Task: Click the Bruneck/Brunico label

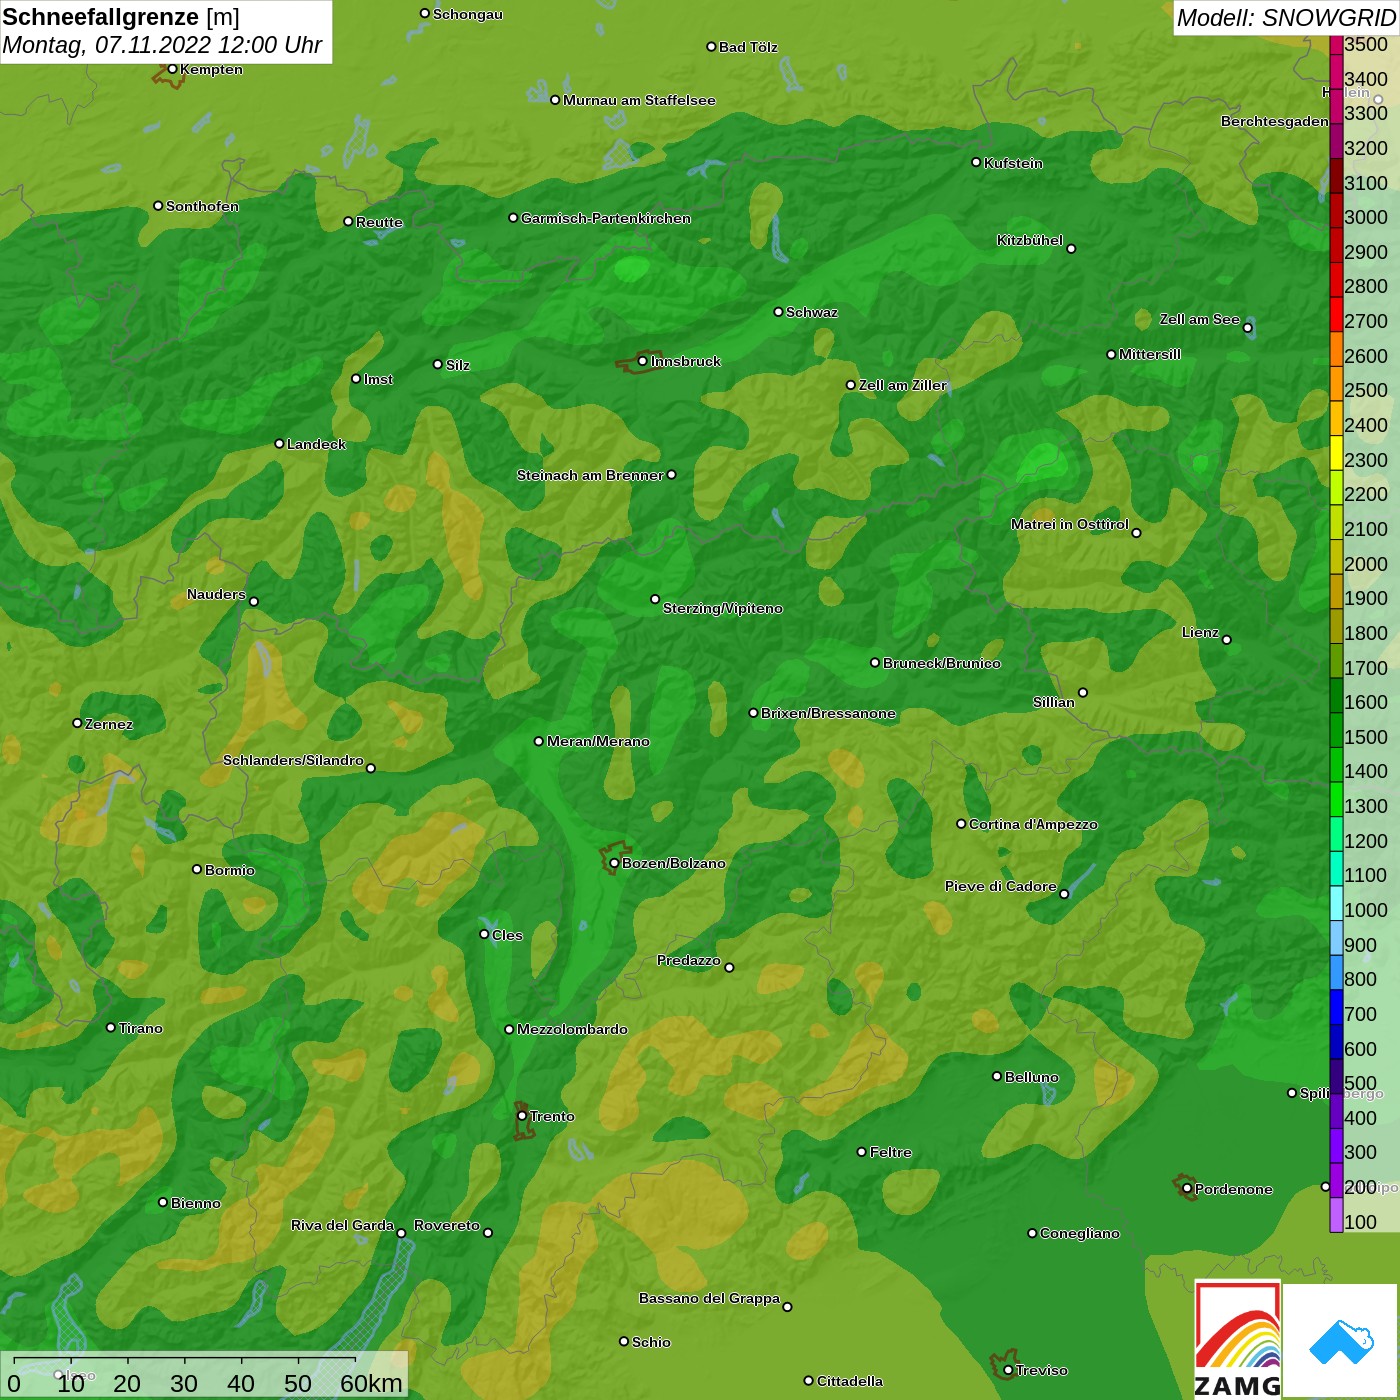Action: point(941,663)
